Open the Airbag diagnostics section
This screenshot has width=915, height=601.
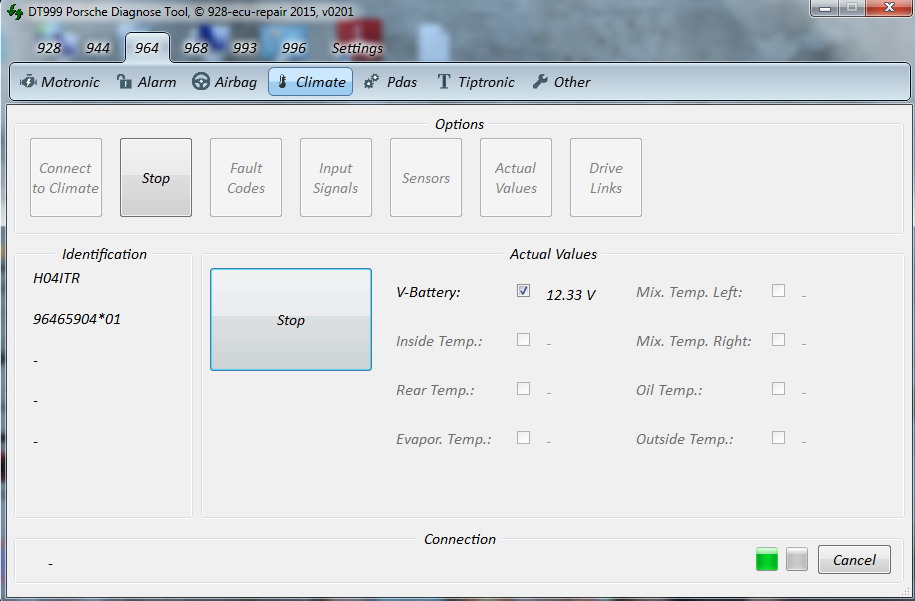click(224, 82)
